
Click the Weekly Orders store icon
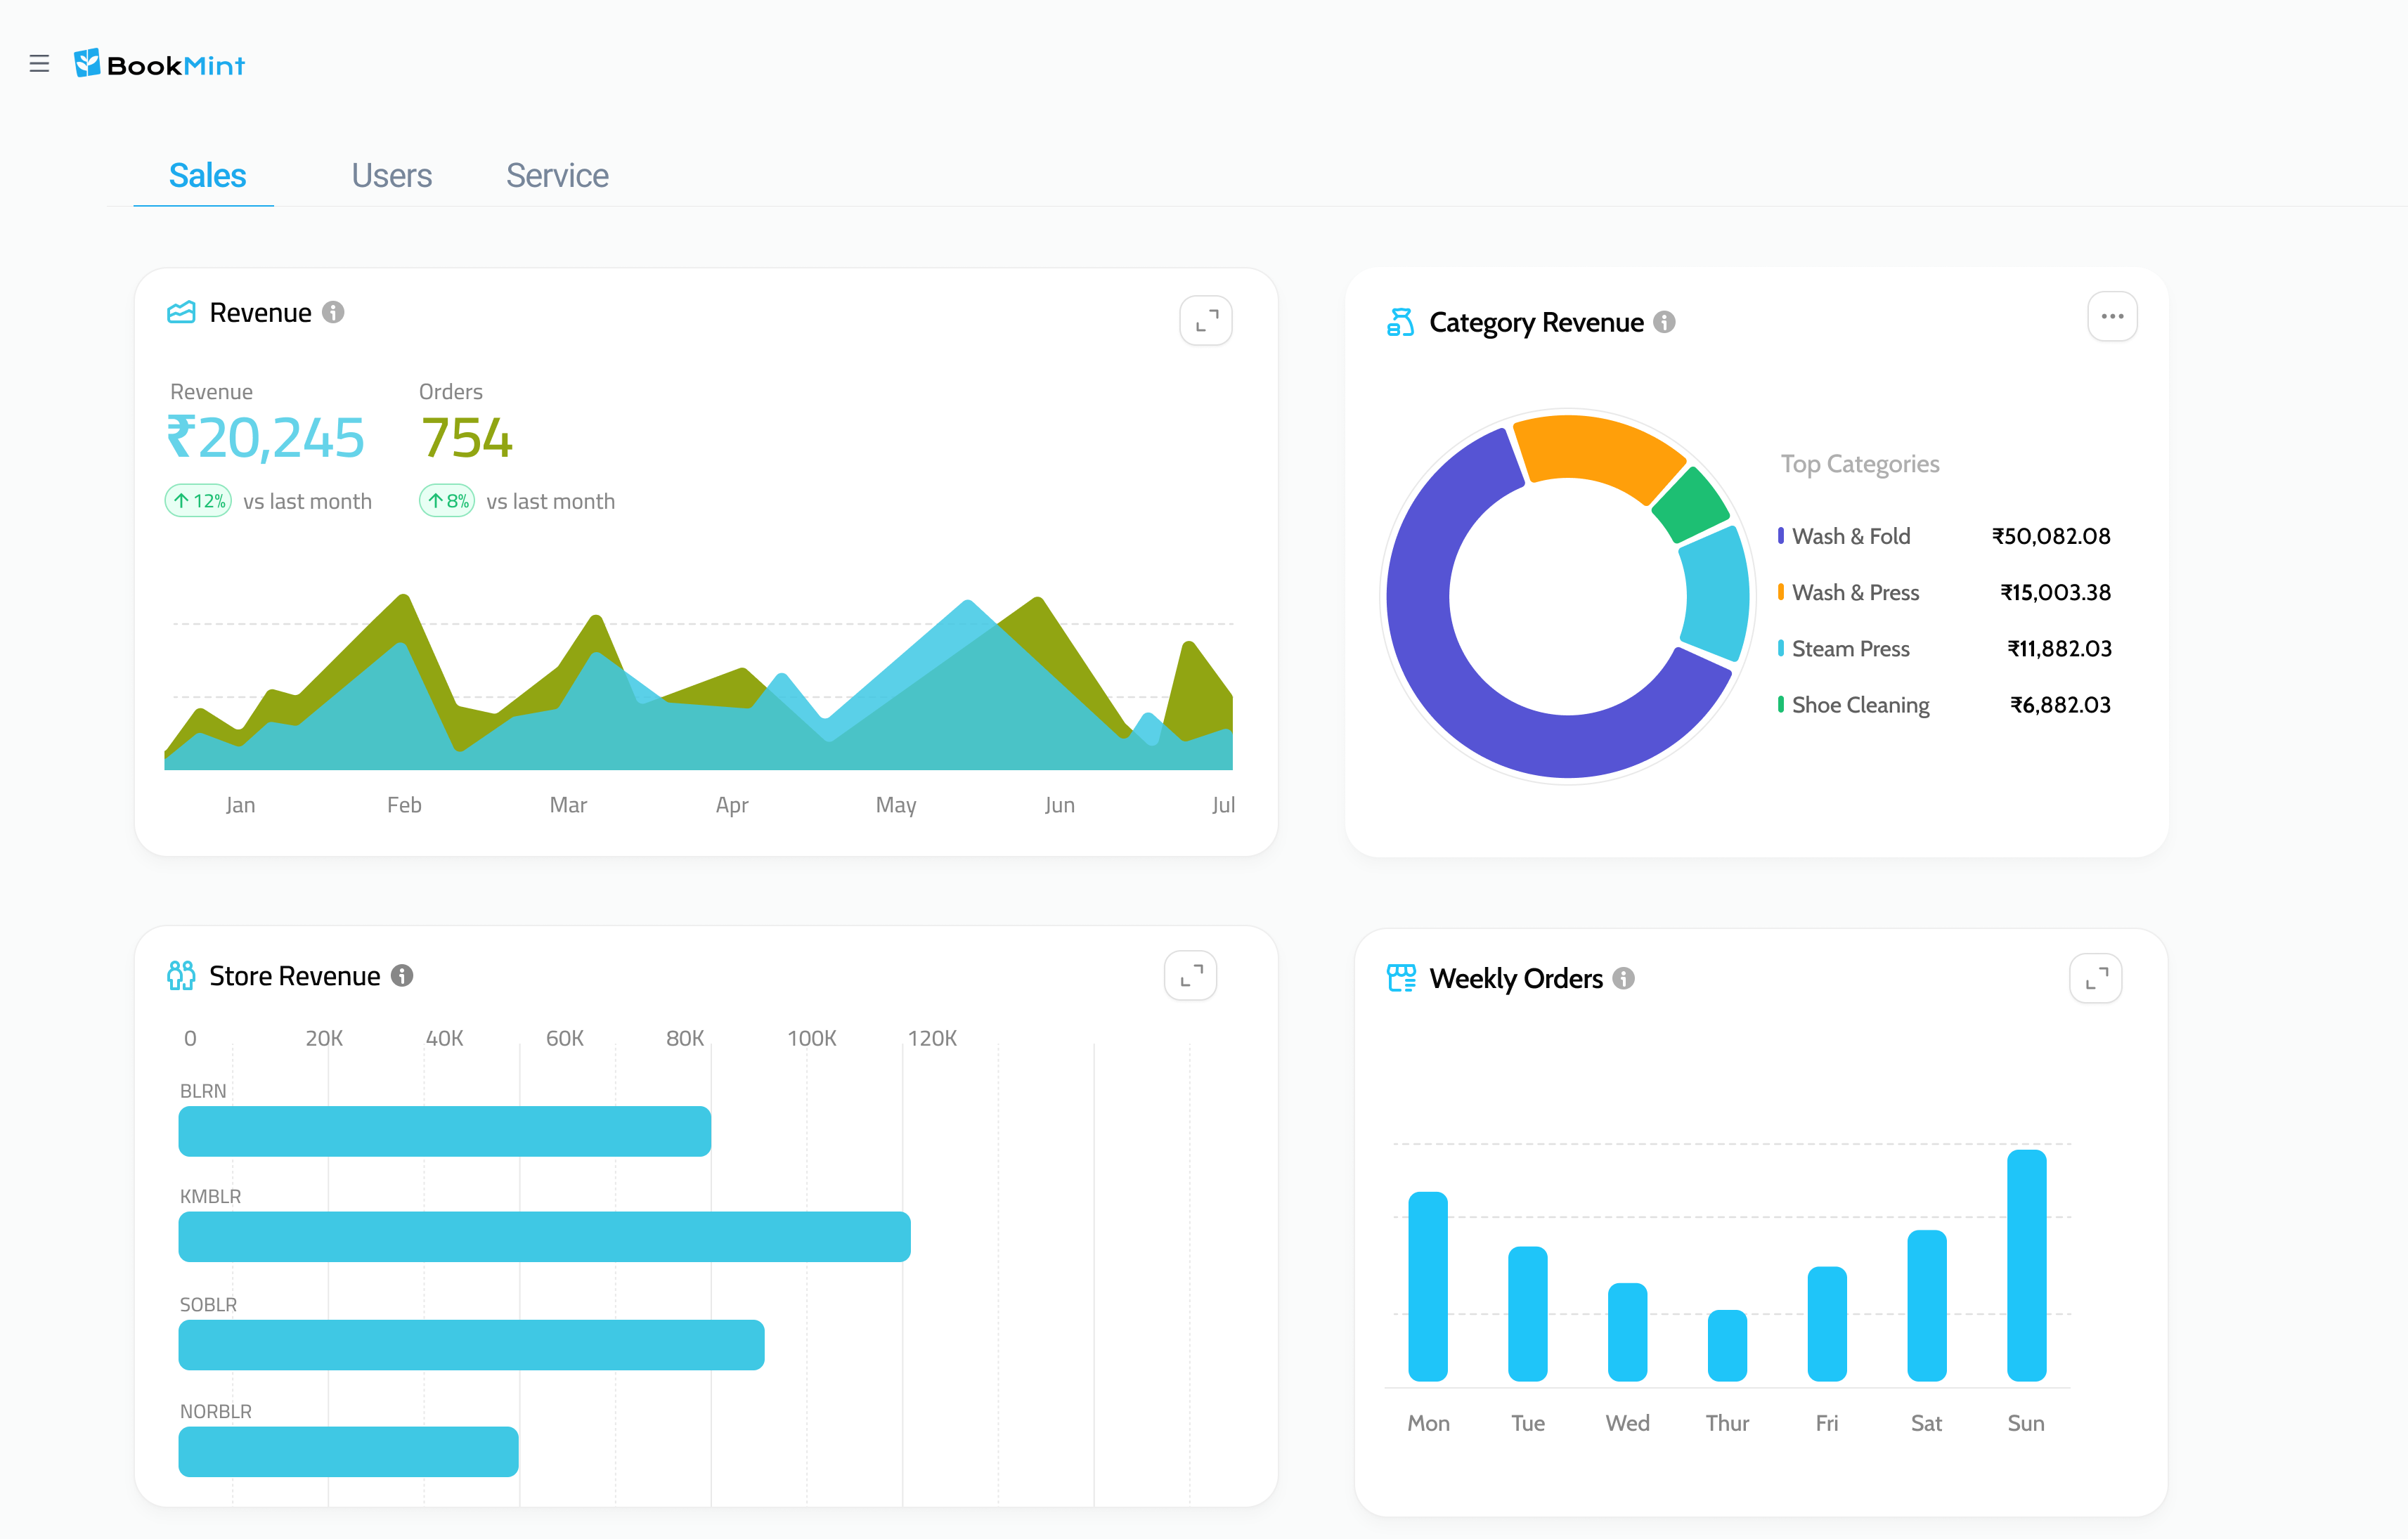(x=1401, y=978)
